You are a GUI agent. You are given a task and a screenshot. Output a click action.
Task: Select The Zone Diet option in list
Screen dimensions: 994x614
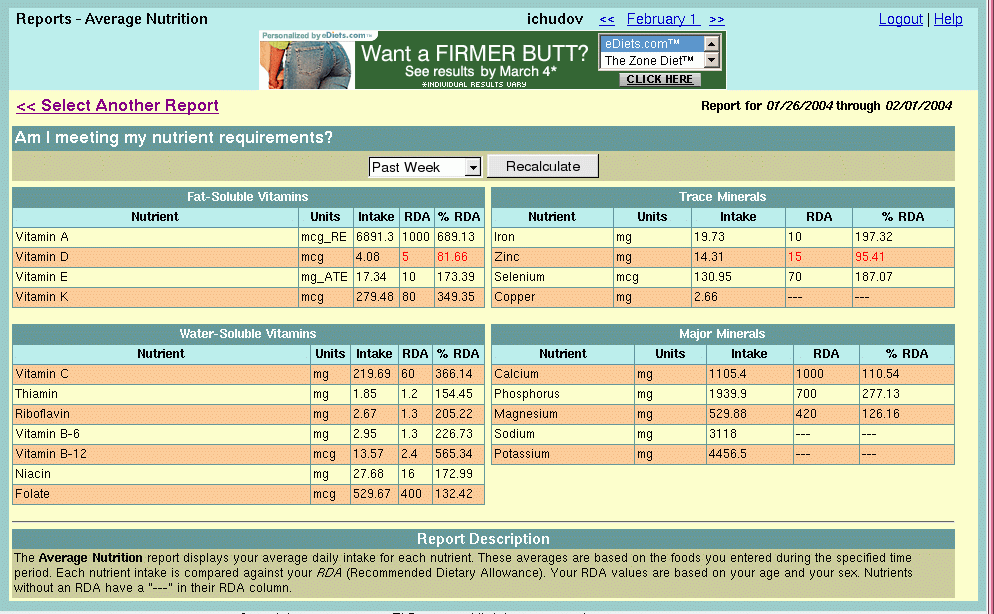[x=648, y=61]
